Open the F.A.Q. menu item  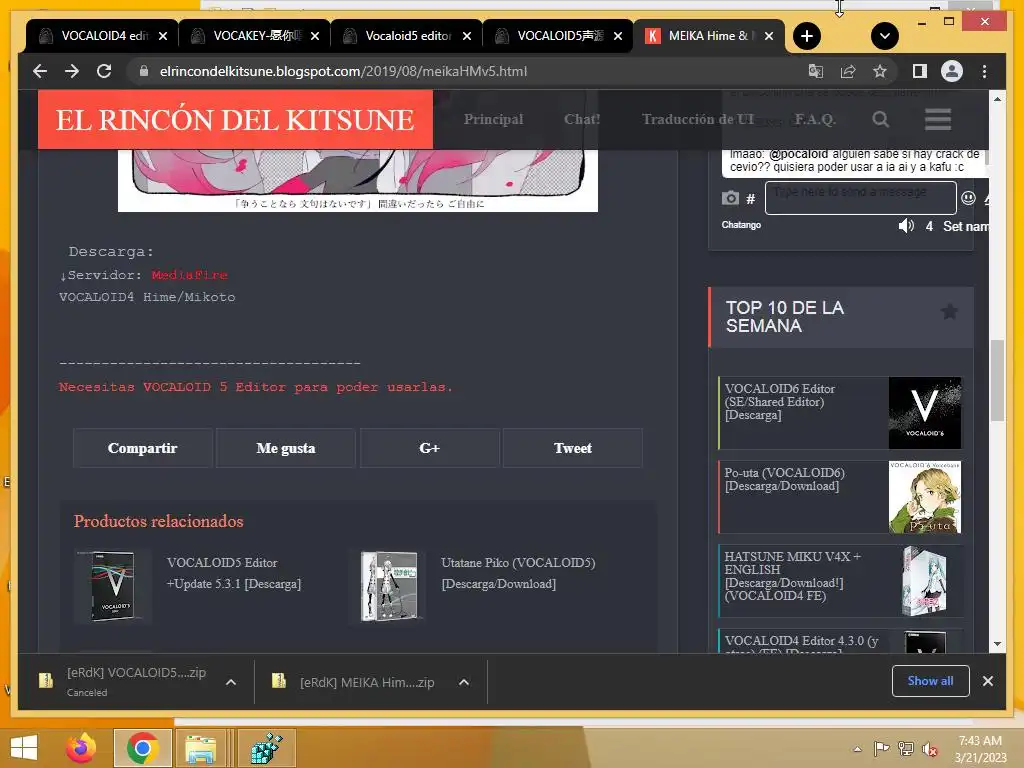point(815,120)
